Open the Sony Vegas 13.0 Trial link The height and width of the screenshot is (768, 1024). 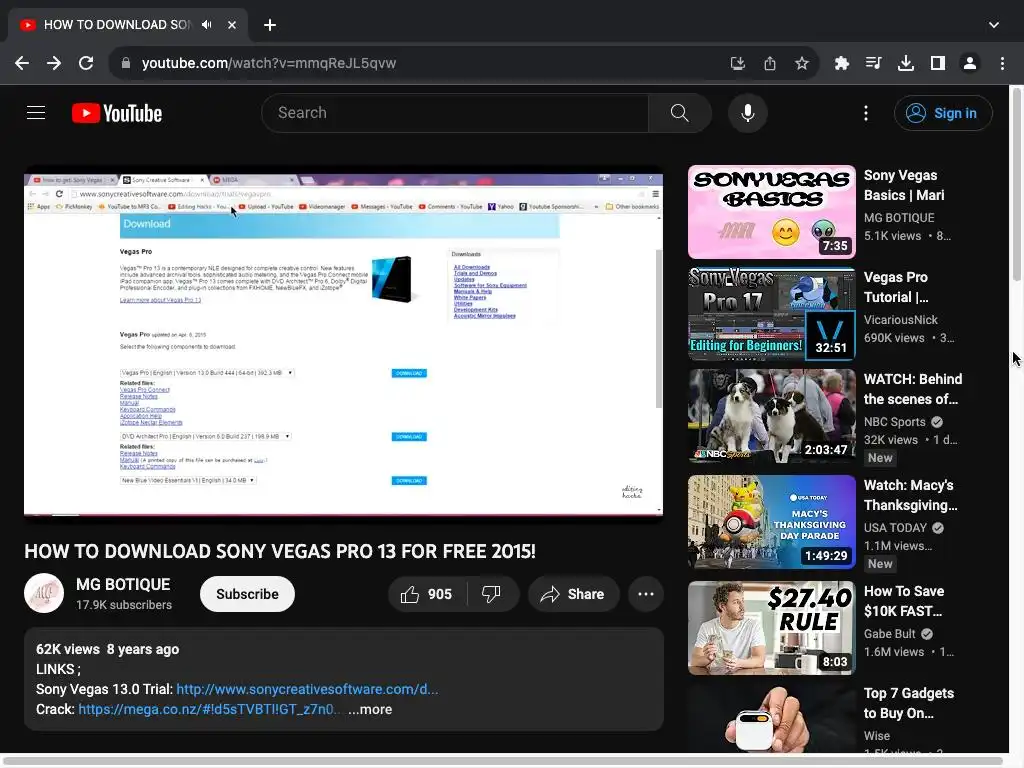click(307, 689)
